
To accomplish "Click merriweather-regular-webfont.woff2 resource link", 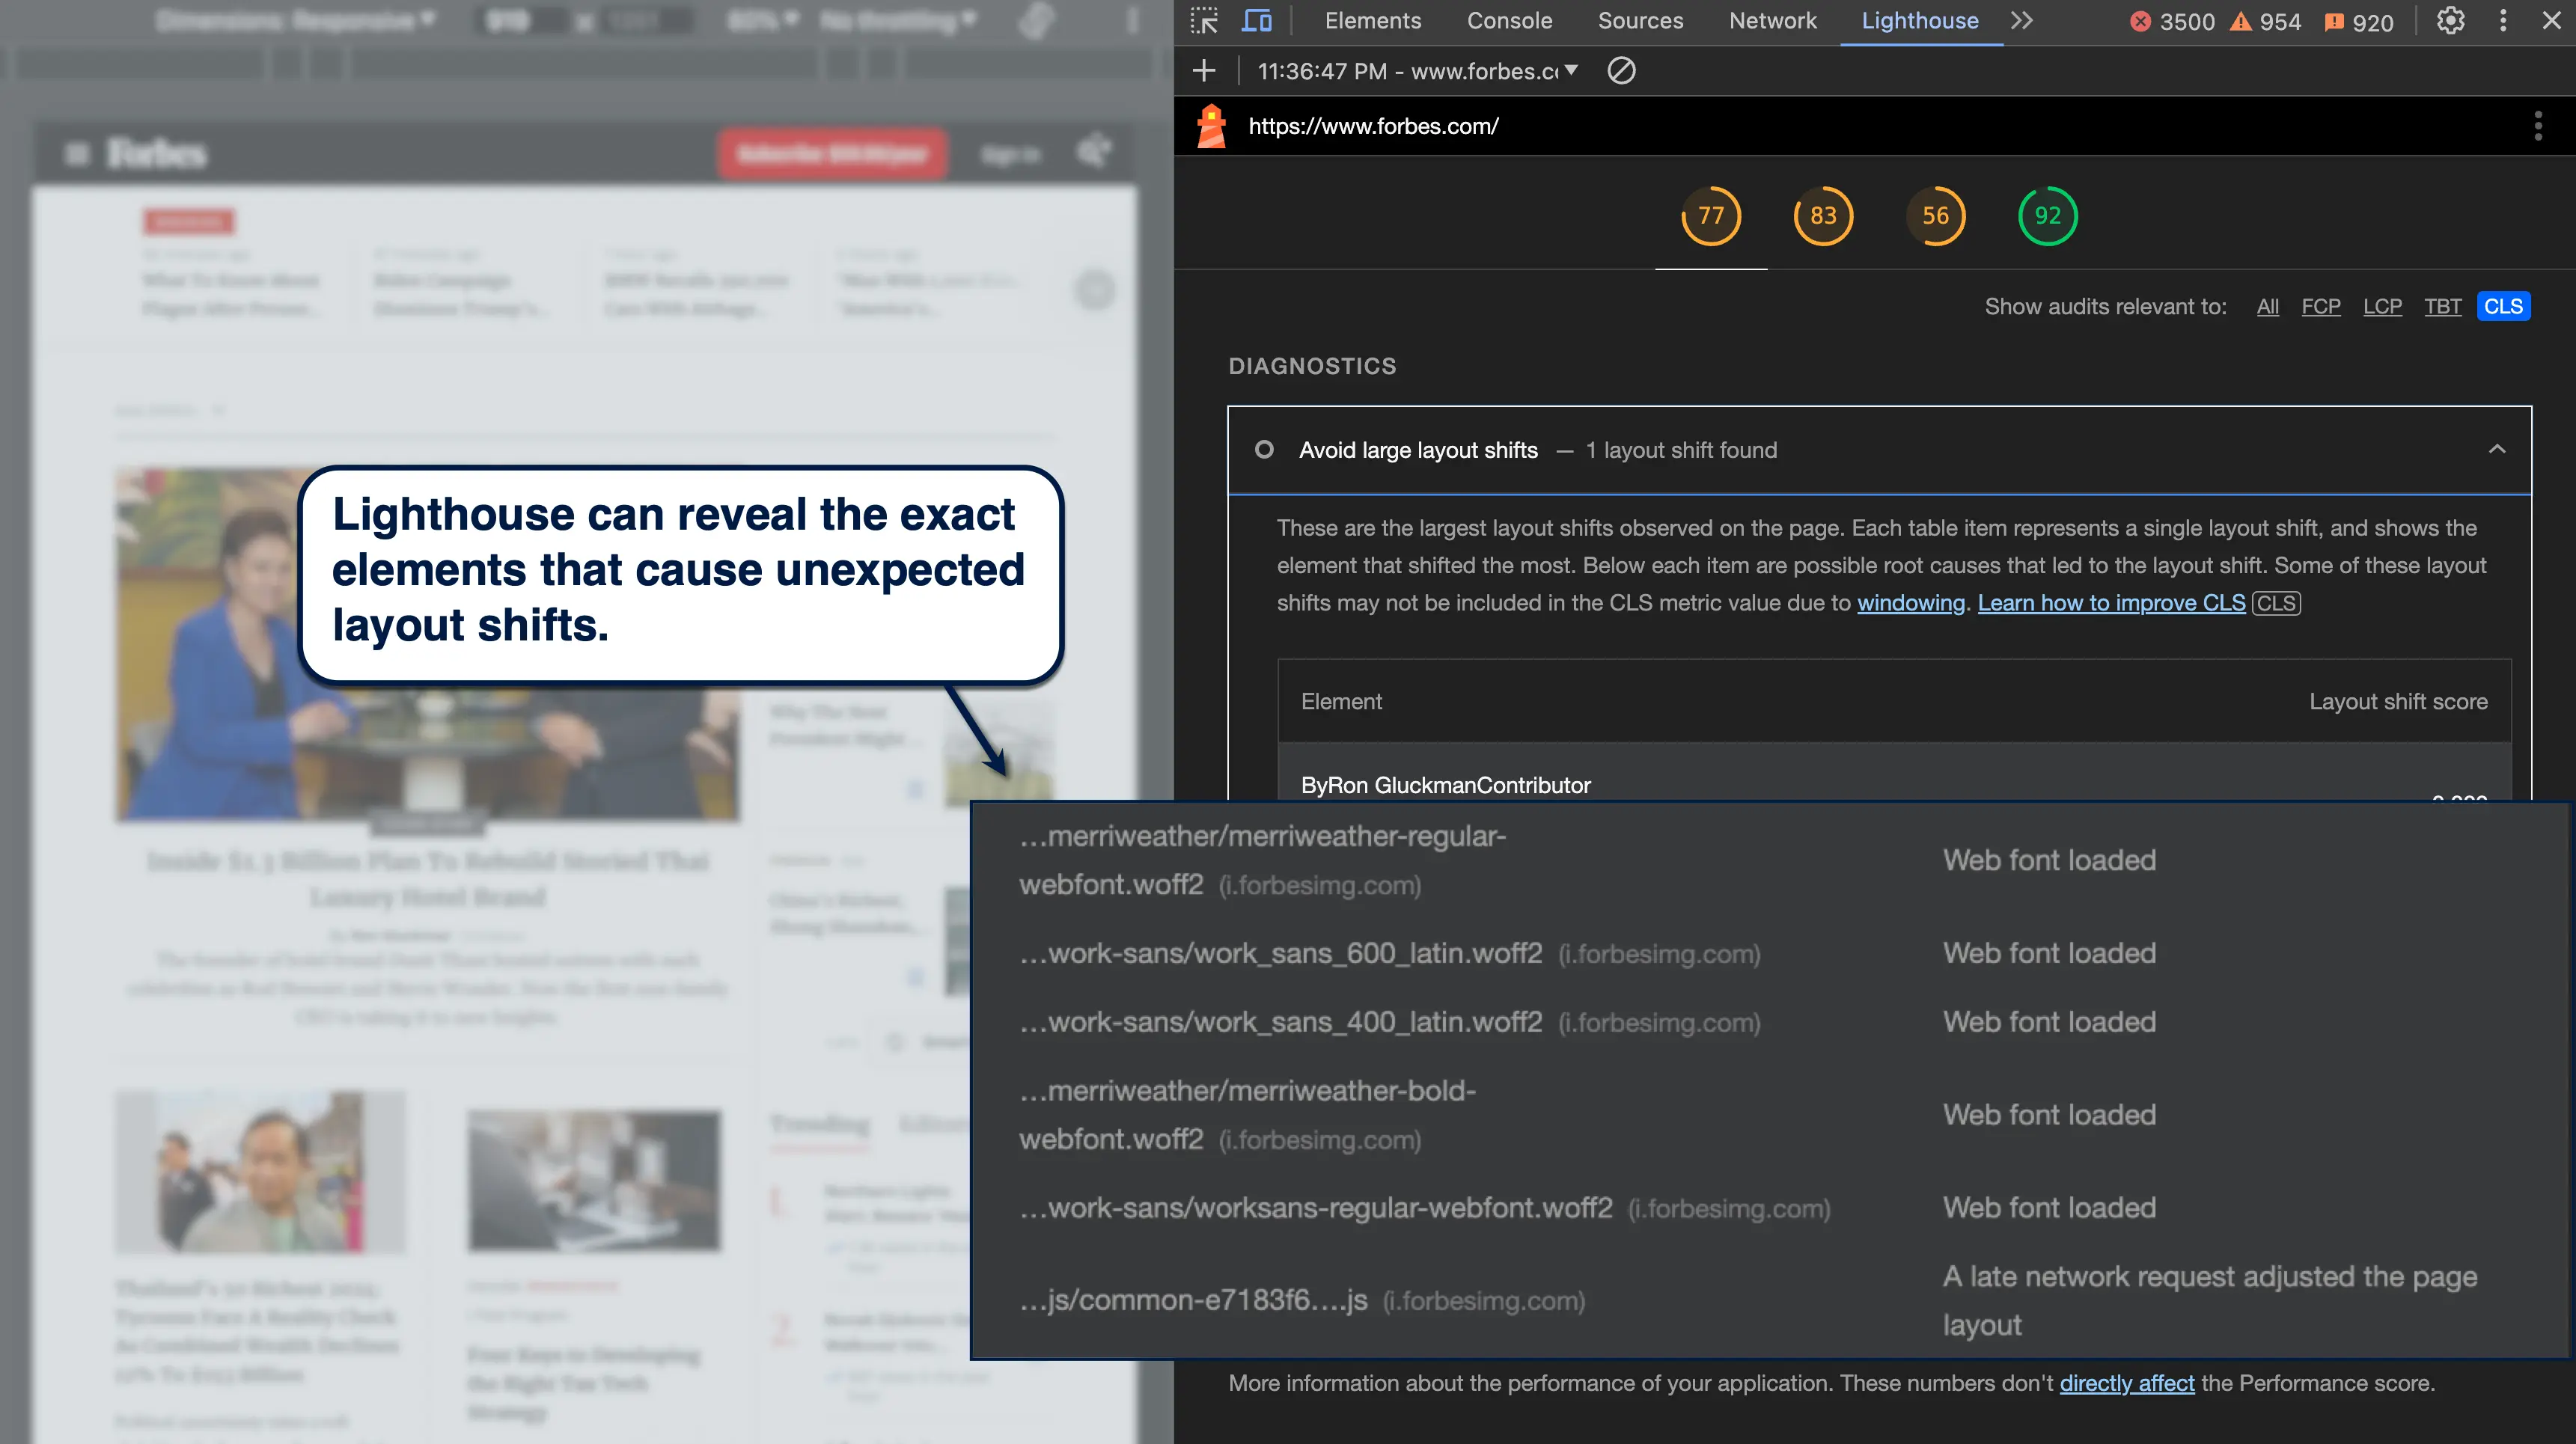I will pyautogui.click(x=1262, y=860).
